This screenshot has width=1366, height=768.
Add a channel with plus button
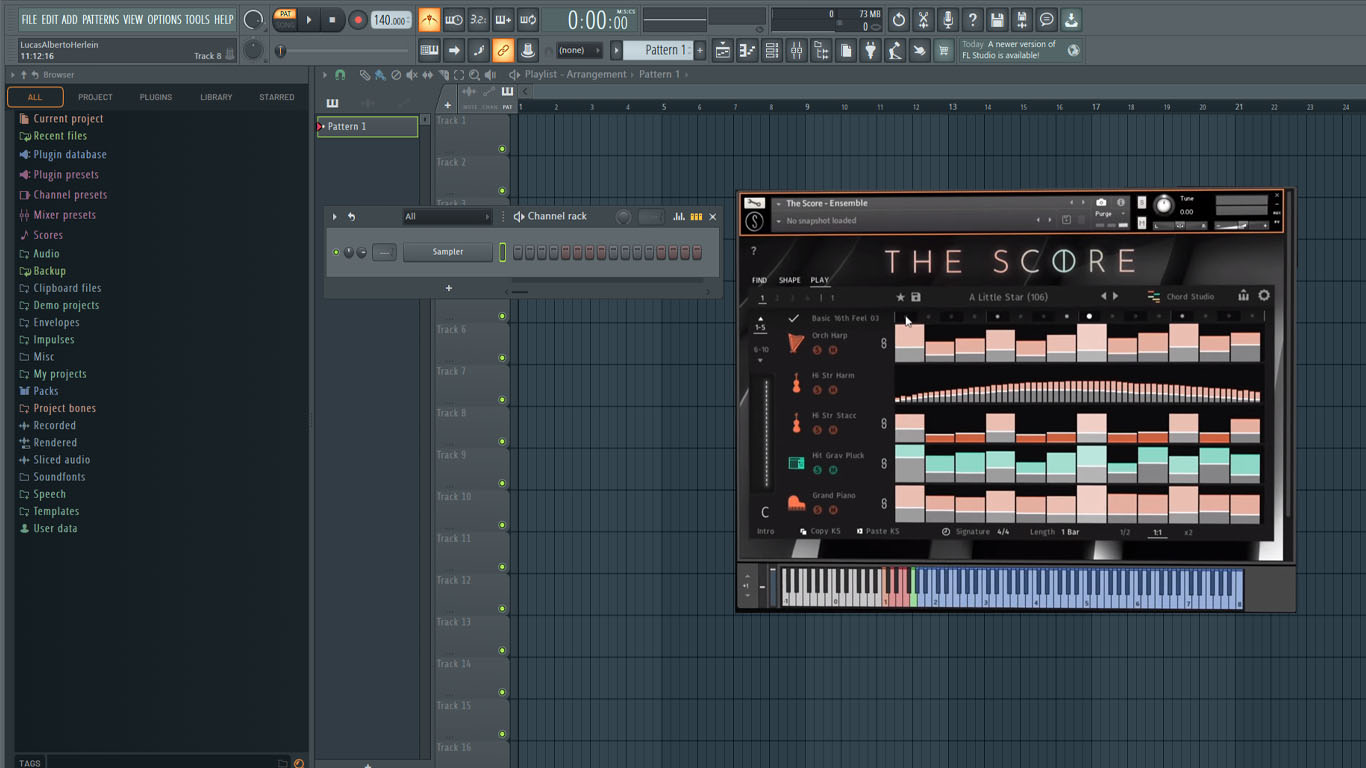(x=449, y=288)
